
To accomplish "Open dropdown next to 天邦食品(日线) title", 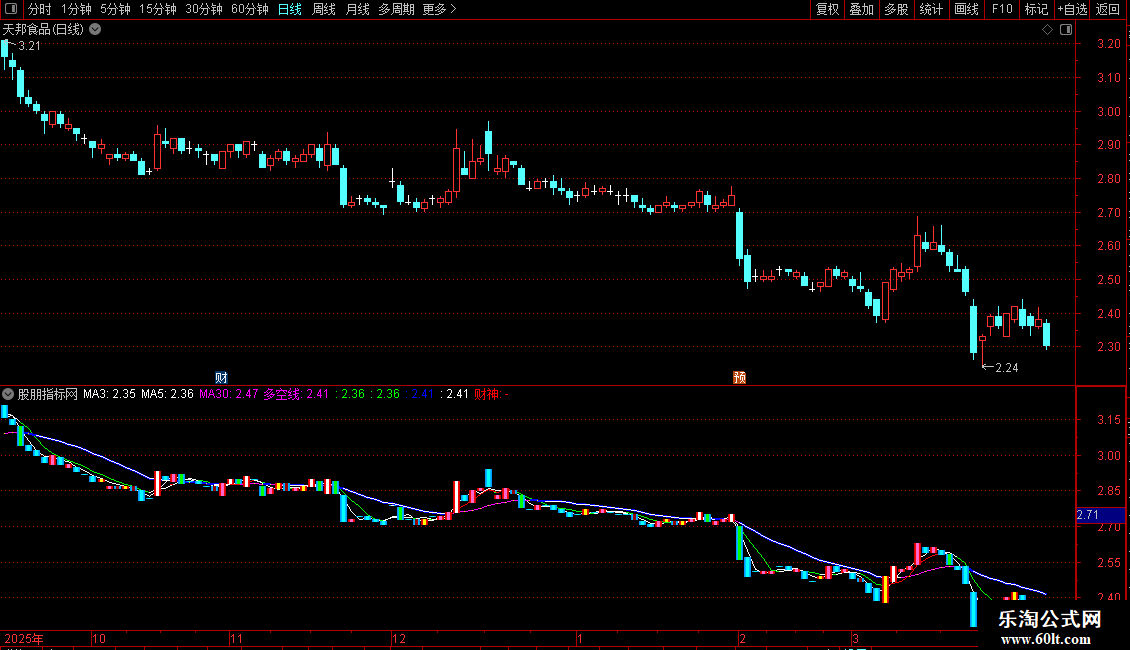I will coord(95,30).
